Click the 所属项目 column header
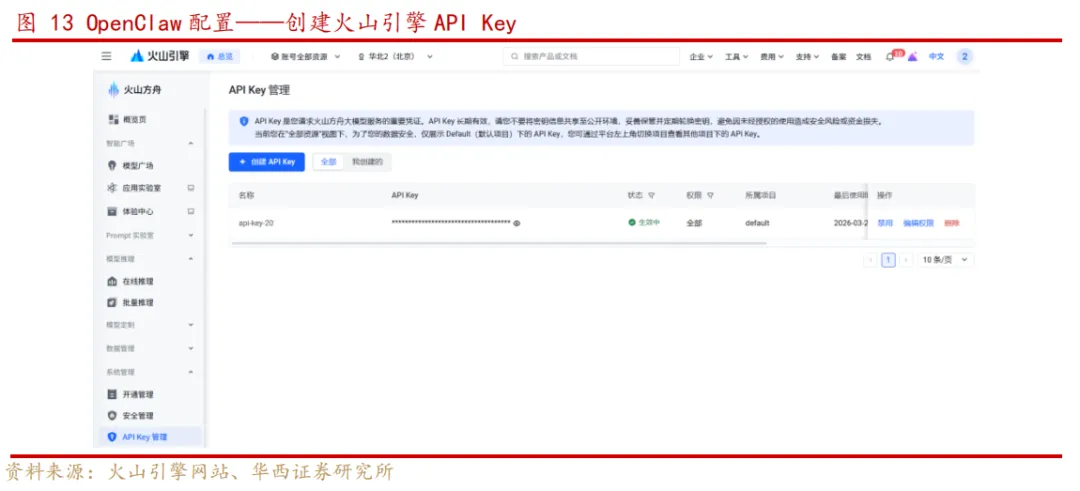 coord(760,196)
